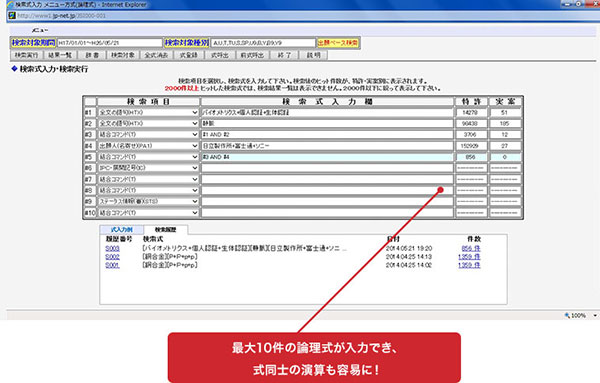Image resolution: width=600 pixels, height=383 pixels.
Task: Open the 説明 help button
Action: click(x=313, y=55)
